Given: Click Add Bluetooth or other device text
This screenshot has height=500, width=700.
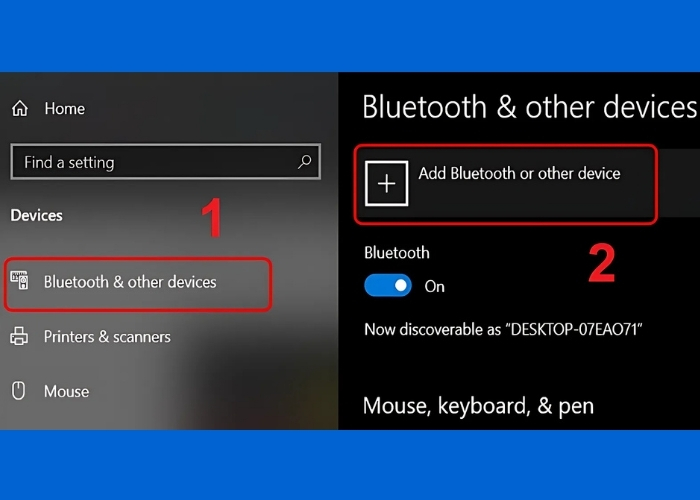Looking at the screenshot, I should coord(519,174).
